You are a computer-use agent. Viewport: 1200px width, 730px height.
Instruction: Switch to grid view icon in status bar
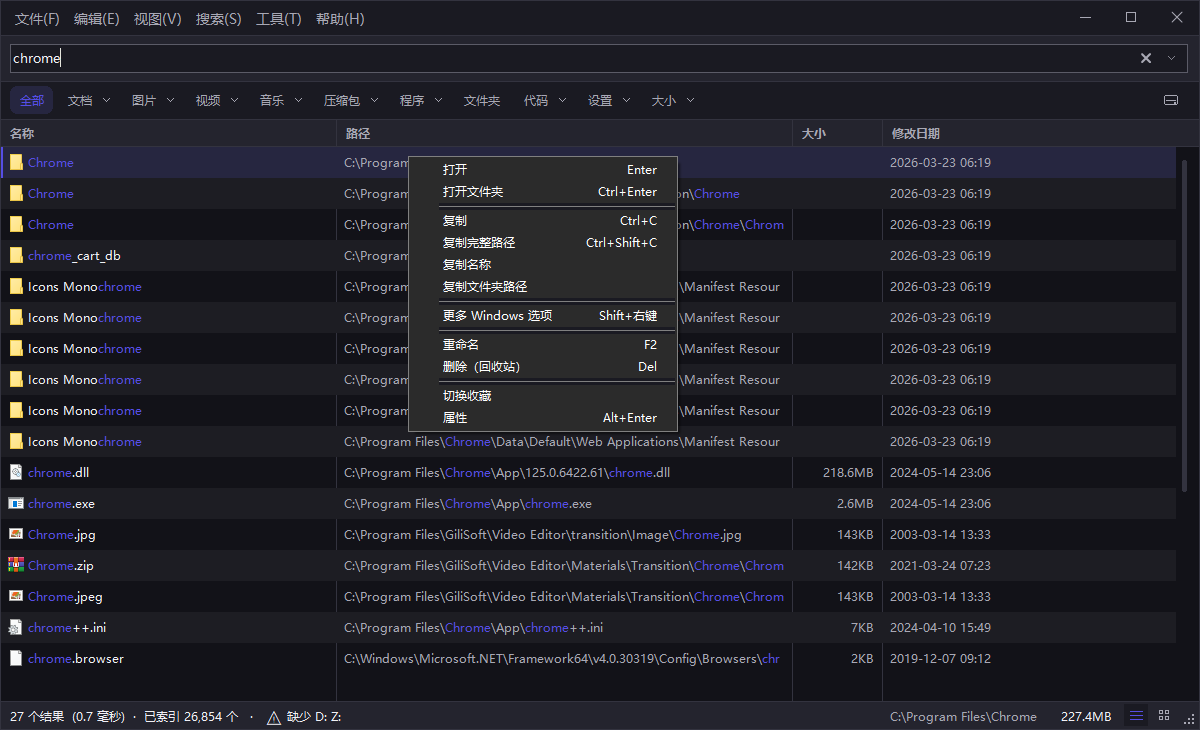(x=1164, y=716)
